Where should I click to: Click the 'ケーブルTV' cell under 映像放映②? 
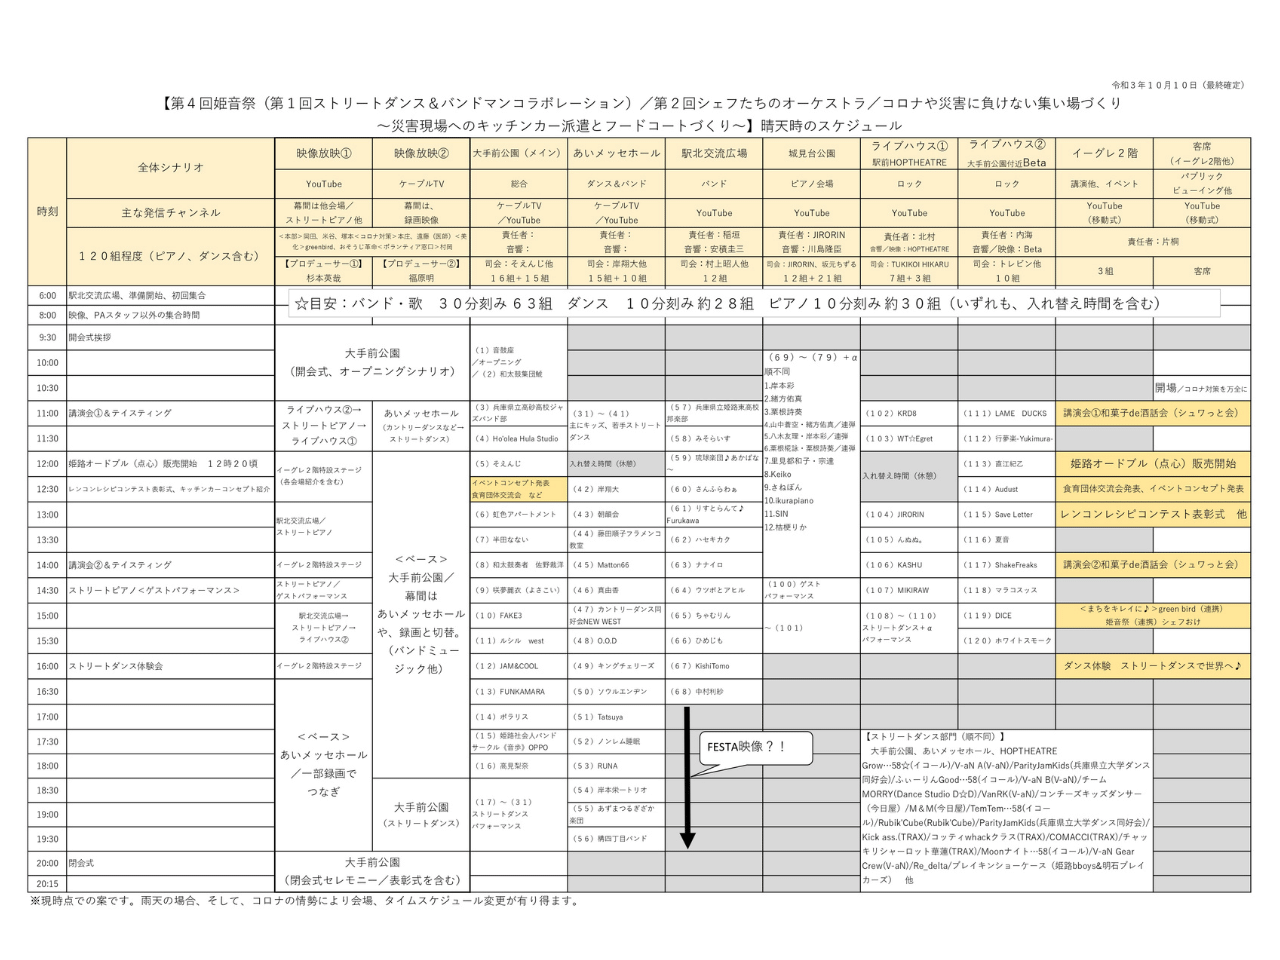421,184
